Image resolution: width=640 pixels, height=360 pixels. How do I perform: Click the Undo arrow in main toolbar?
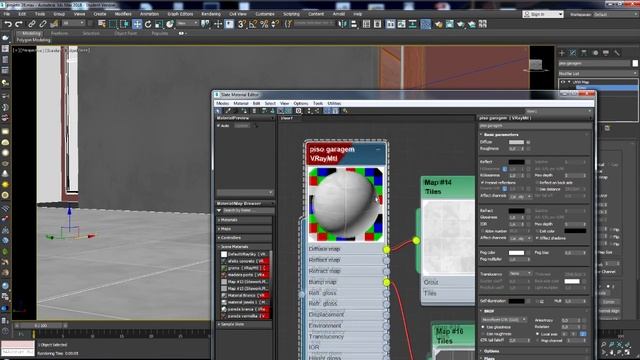(8, 24)
